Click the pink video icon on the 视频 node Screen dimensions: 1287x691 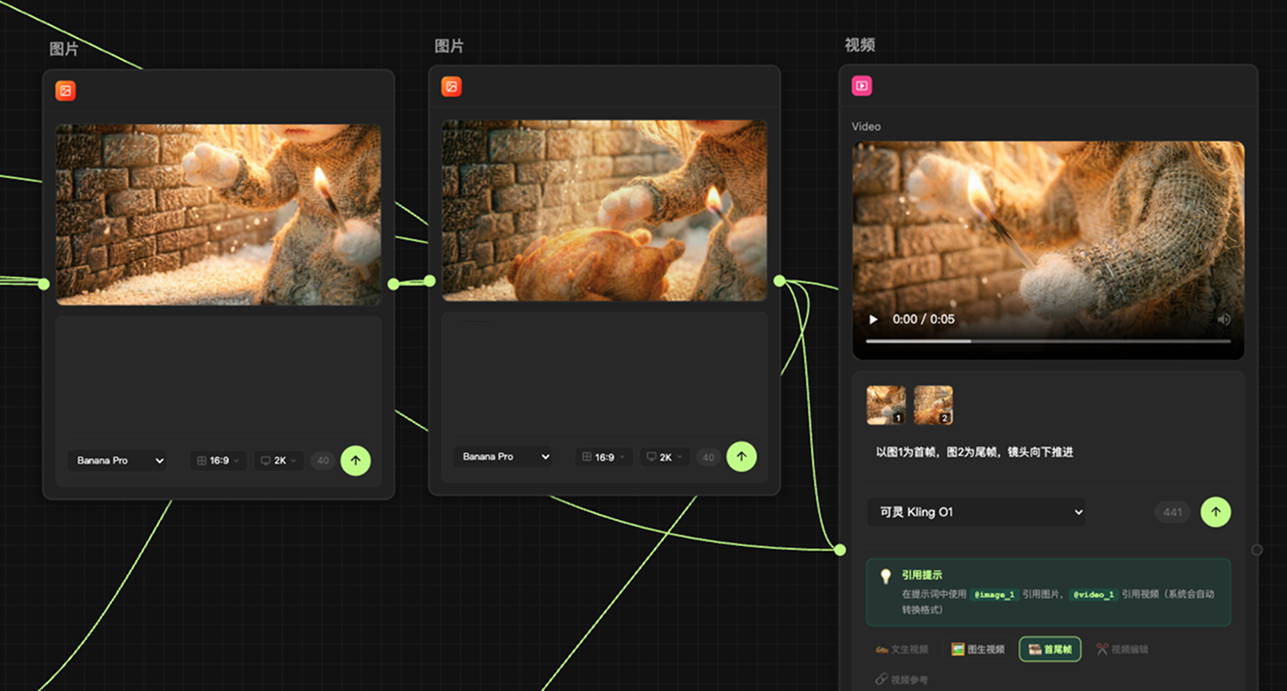(861, 86)
